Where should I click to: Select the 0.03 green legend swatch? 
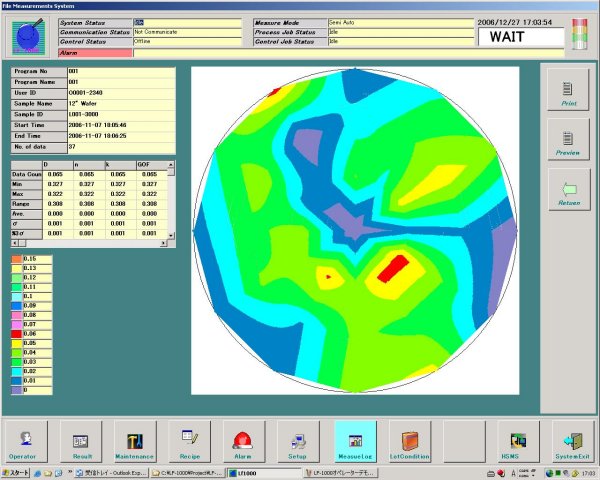click(17, 362)
